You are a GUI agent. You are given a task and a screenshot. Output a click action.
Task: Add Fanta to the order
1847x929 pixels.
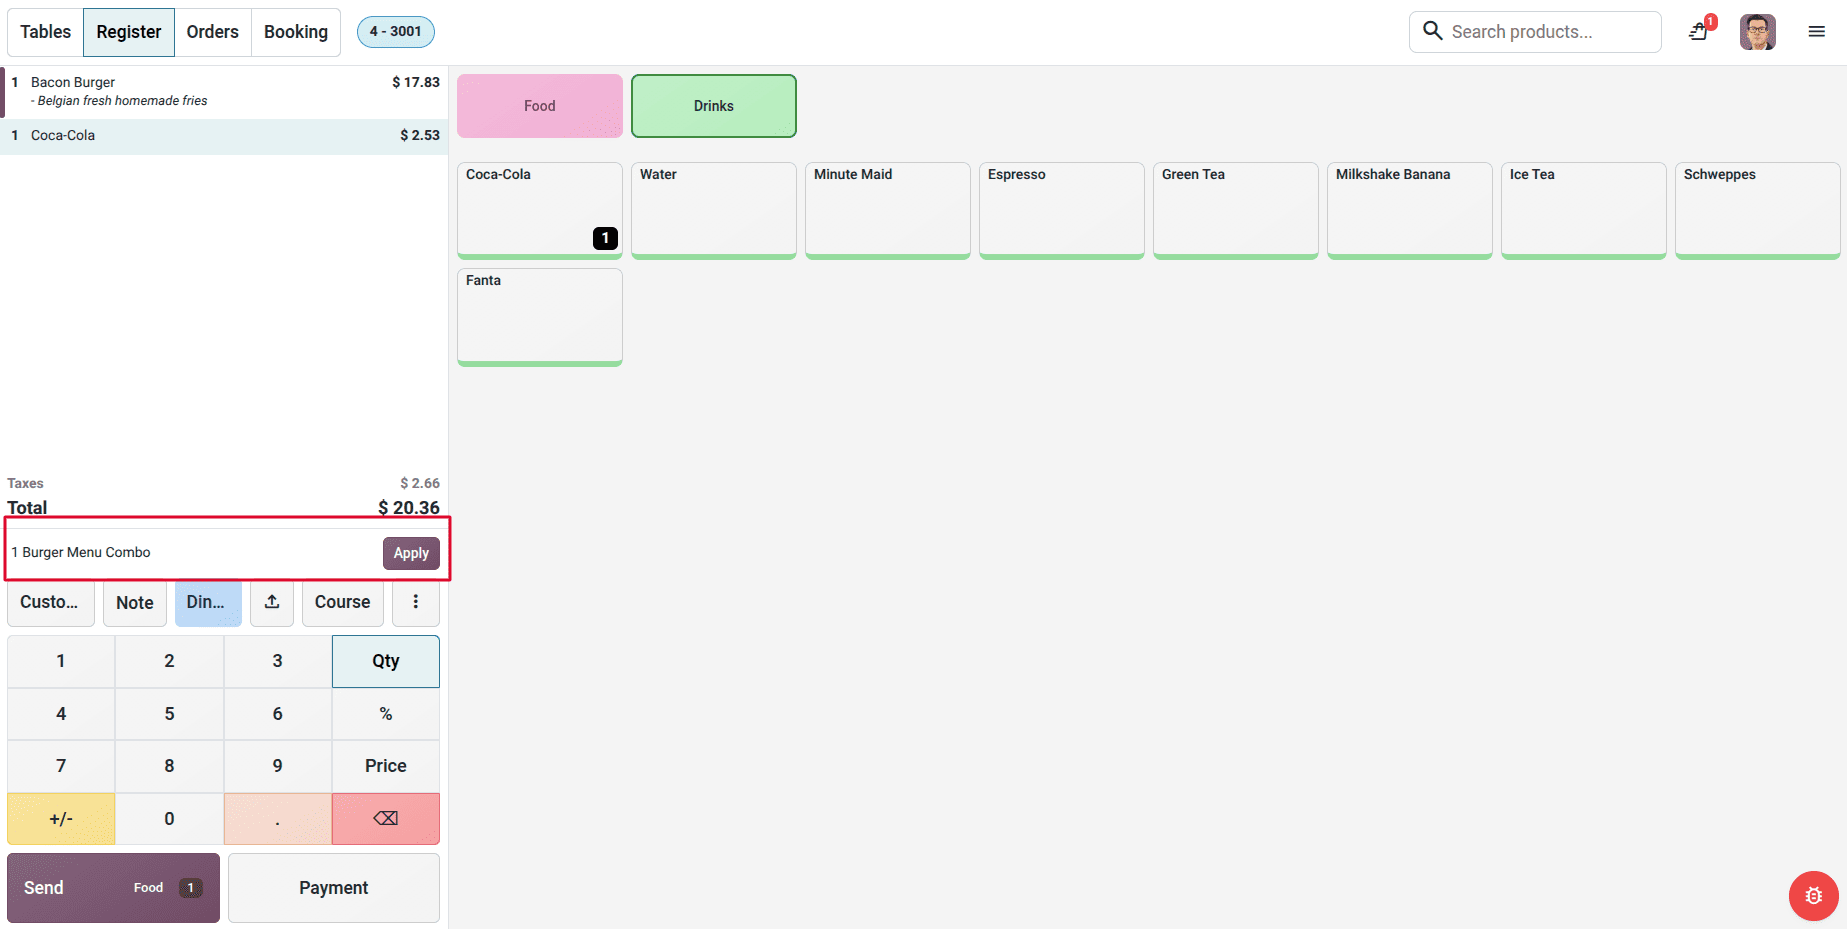[x=540, y=317]
